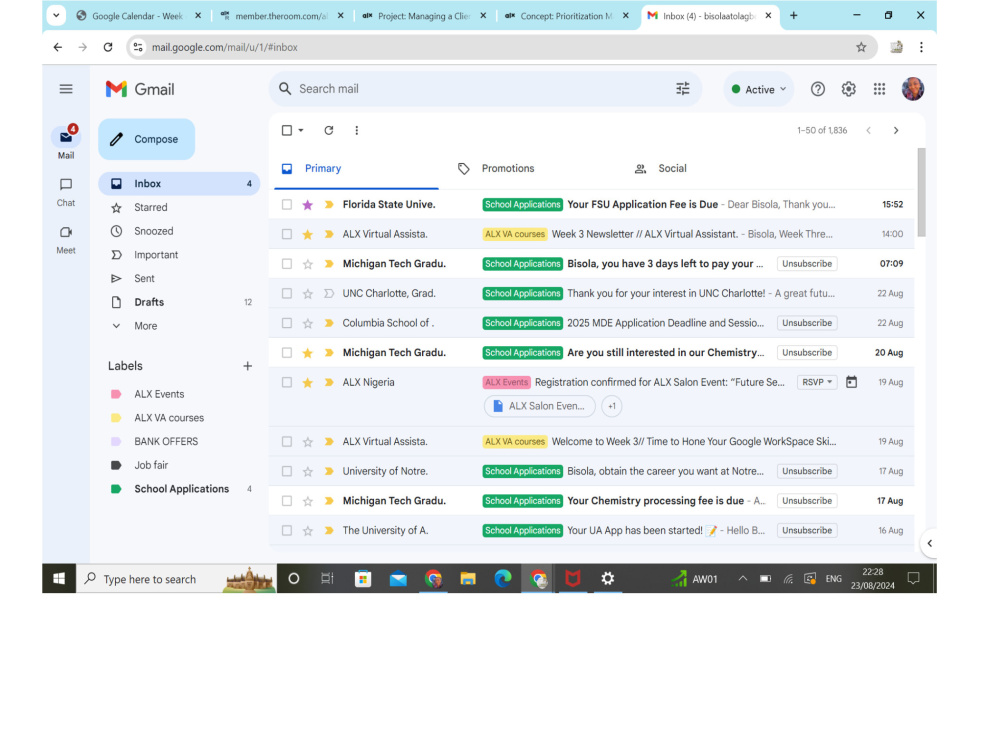Open the Google account profile picture
The height and width of the screenshot is (750, 1000).
click(913, 89)
